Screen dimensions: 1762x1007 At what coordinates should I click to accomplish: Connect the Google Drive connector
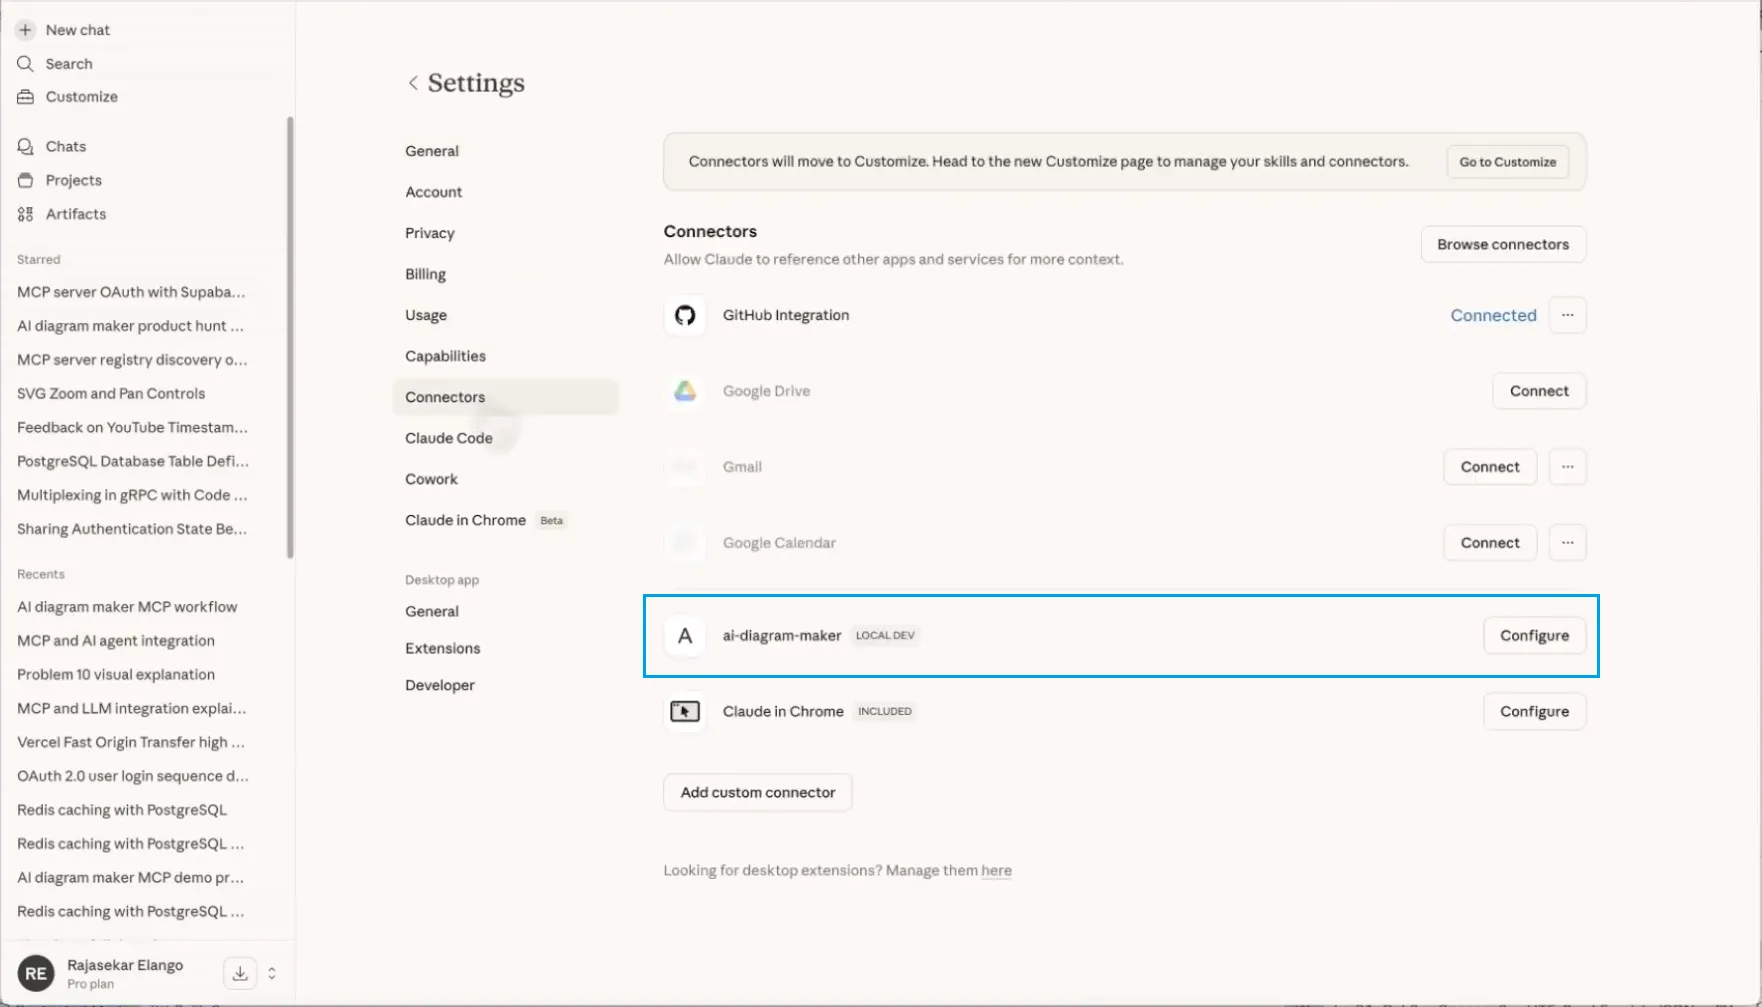pyautogui.click(x=1538, y=391)
